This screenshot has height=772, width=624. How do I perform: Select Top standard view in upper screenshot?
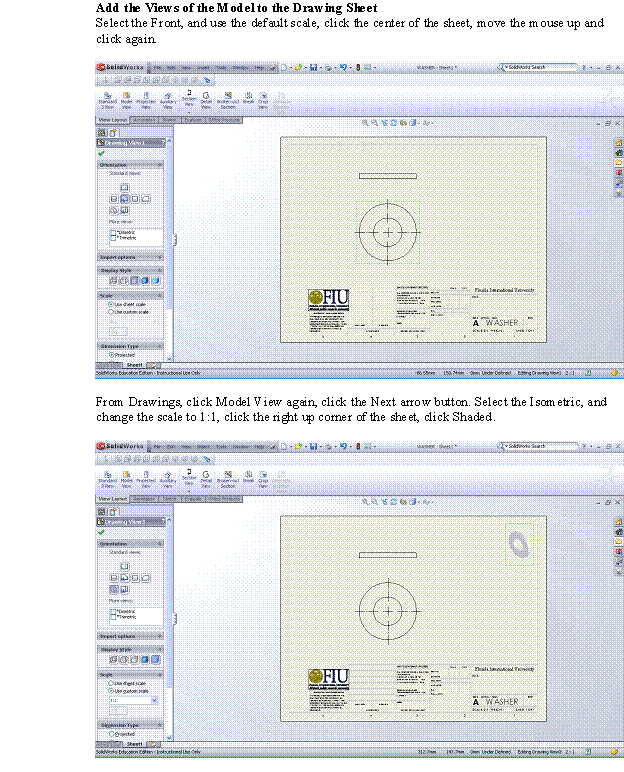(x=125, y=188)
